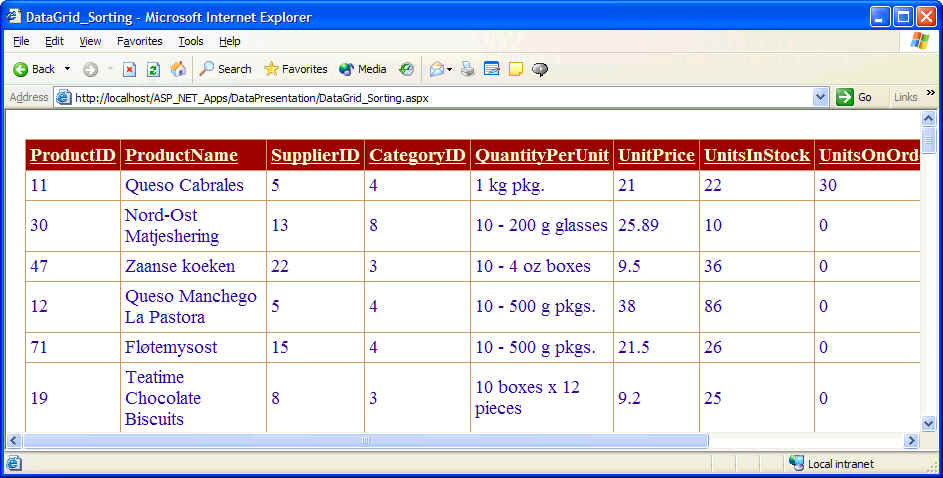
Task: Open the Tools menu
Action: click(x=190, y=41)
